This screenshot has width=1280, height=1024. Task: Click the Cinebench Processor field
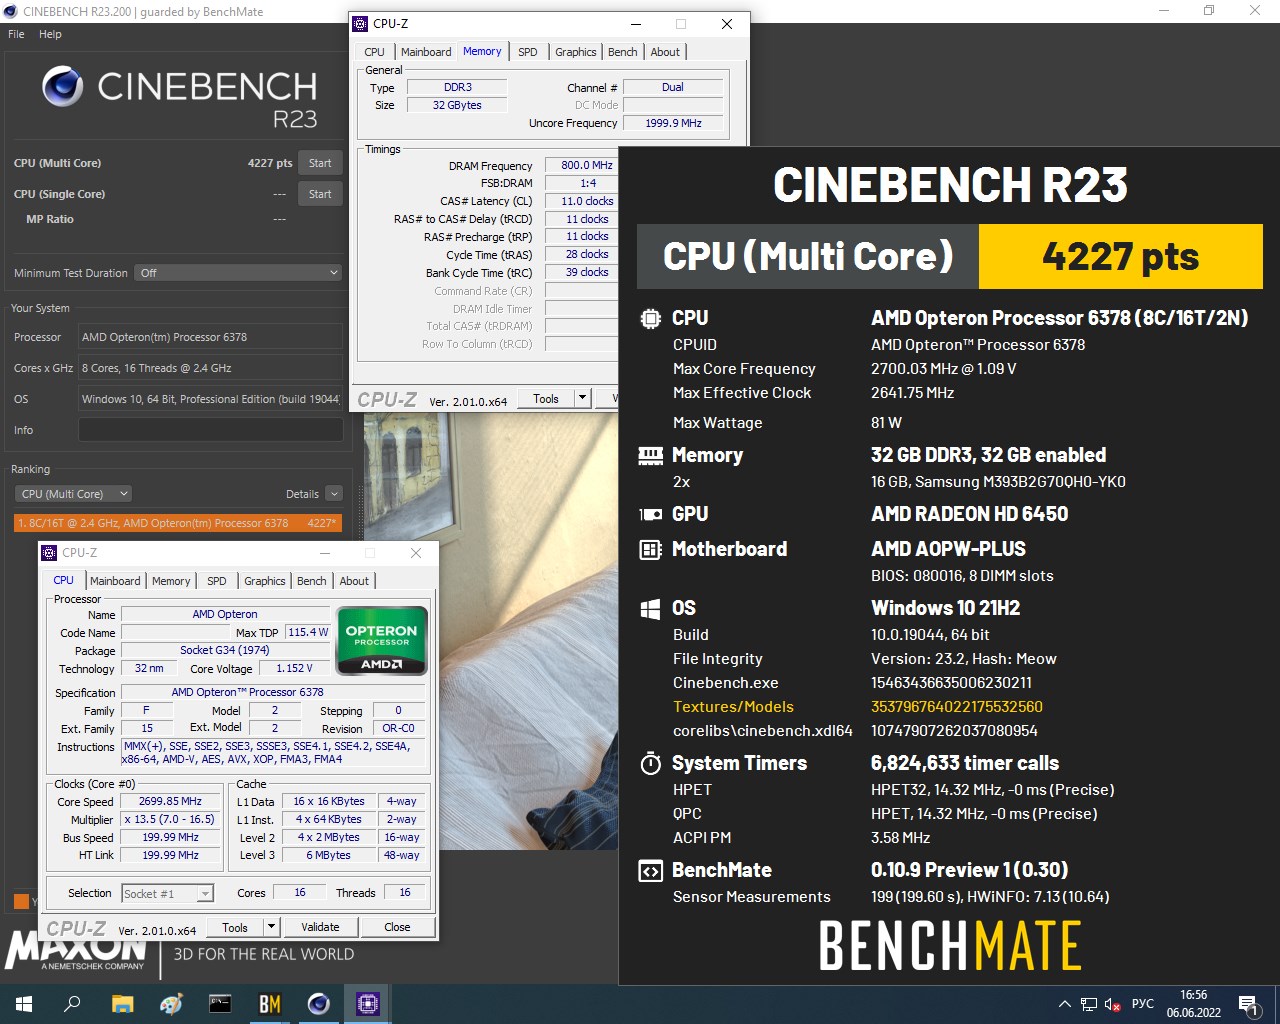point(211,337)
